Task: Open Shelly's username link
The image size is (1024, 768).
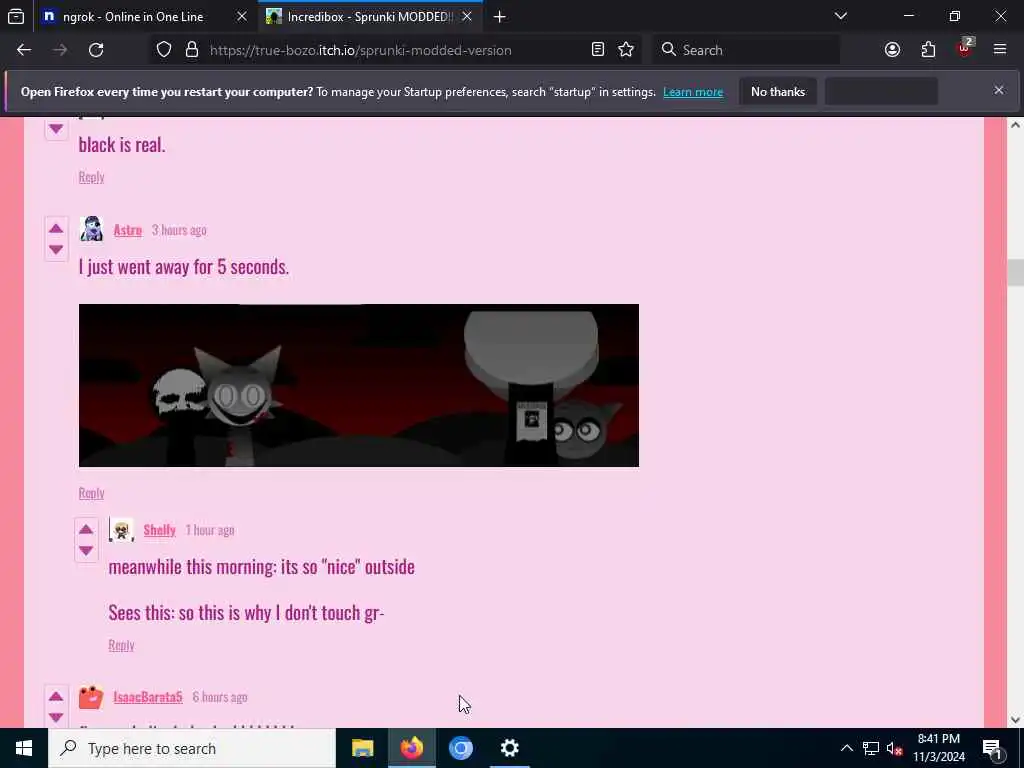Action: coord(159,530)
